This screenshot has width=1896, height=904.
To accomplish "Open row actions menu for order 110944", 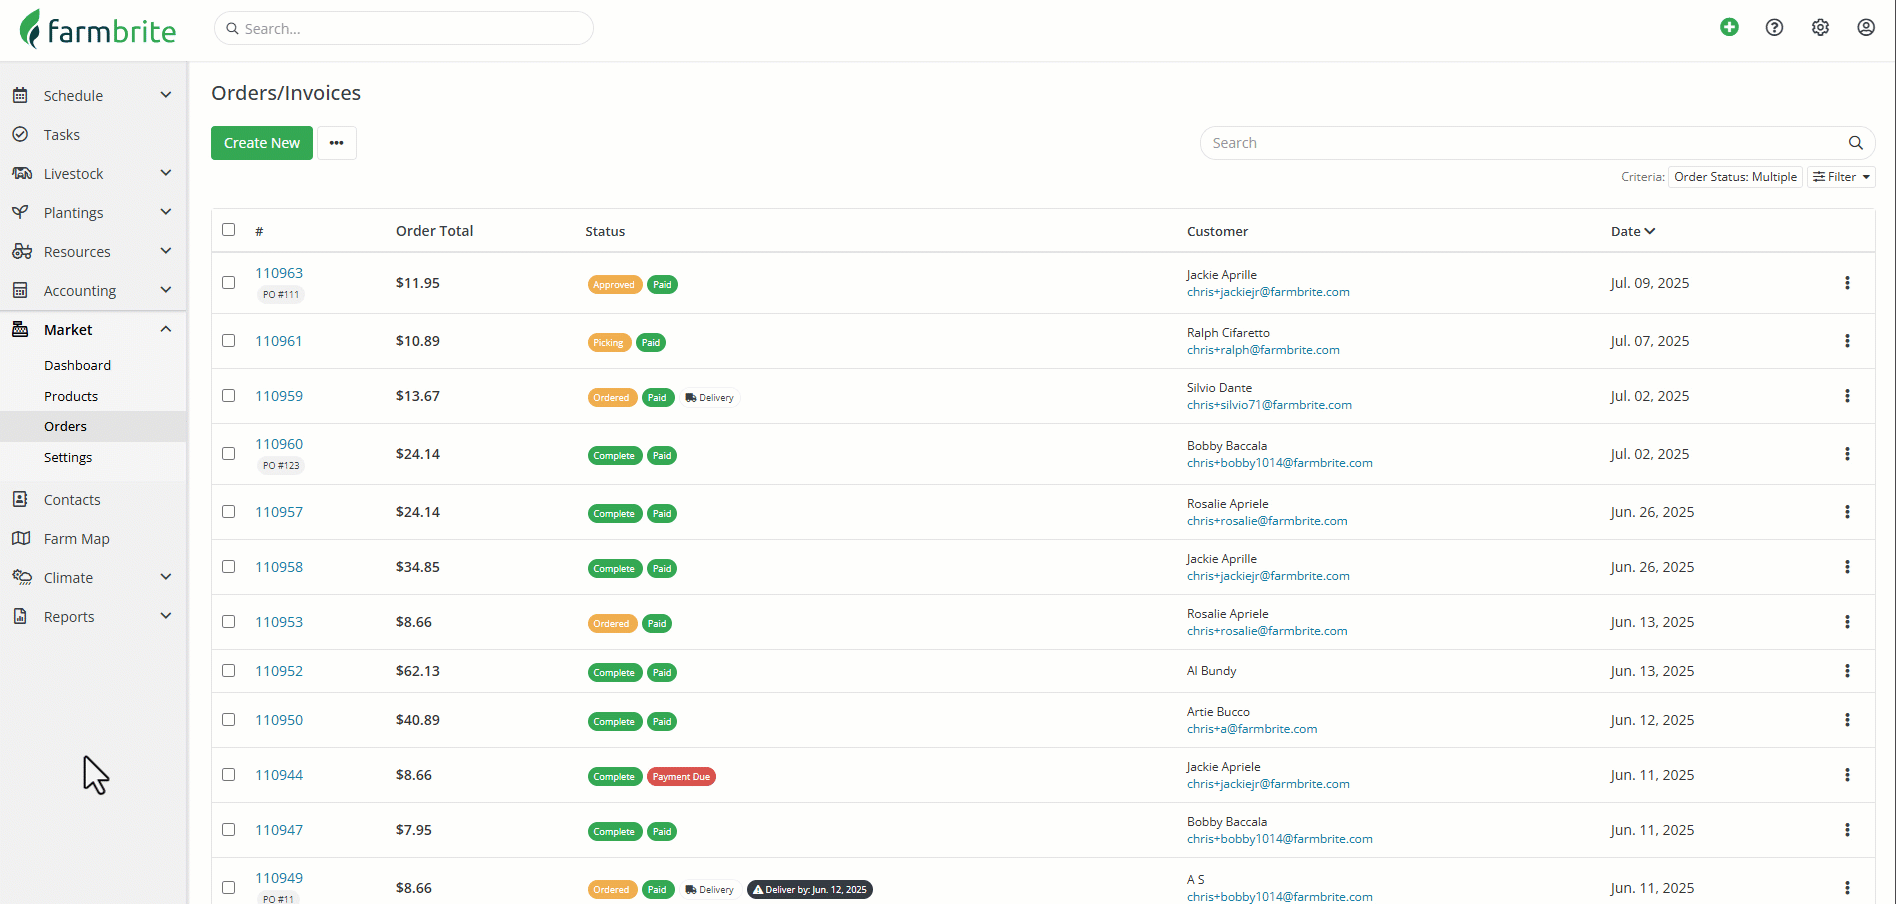I will click(x=1847, y=775).
